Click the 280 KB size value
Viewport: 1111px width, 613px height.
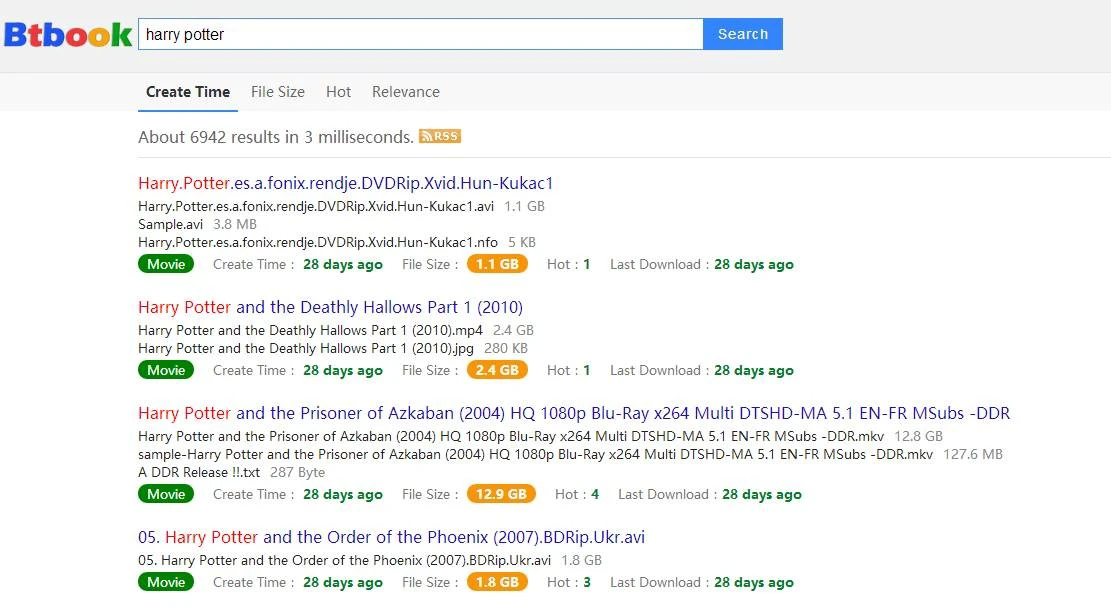[506, 349]
